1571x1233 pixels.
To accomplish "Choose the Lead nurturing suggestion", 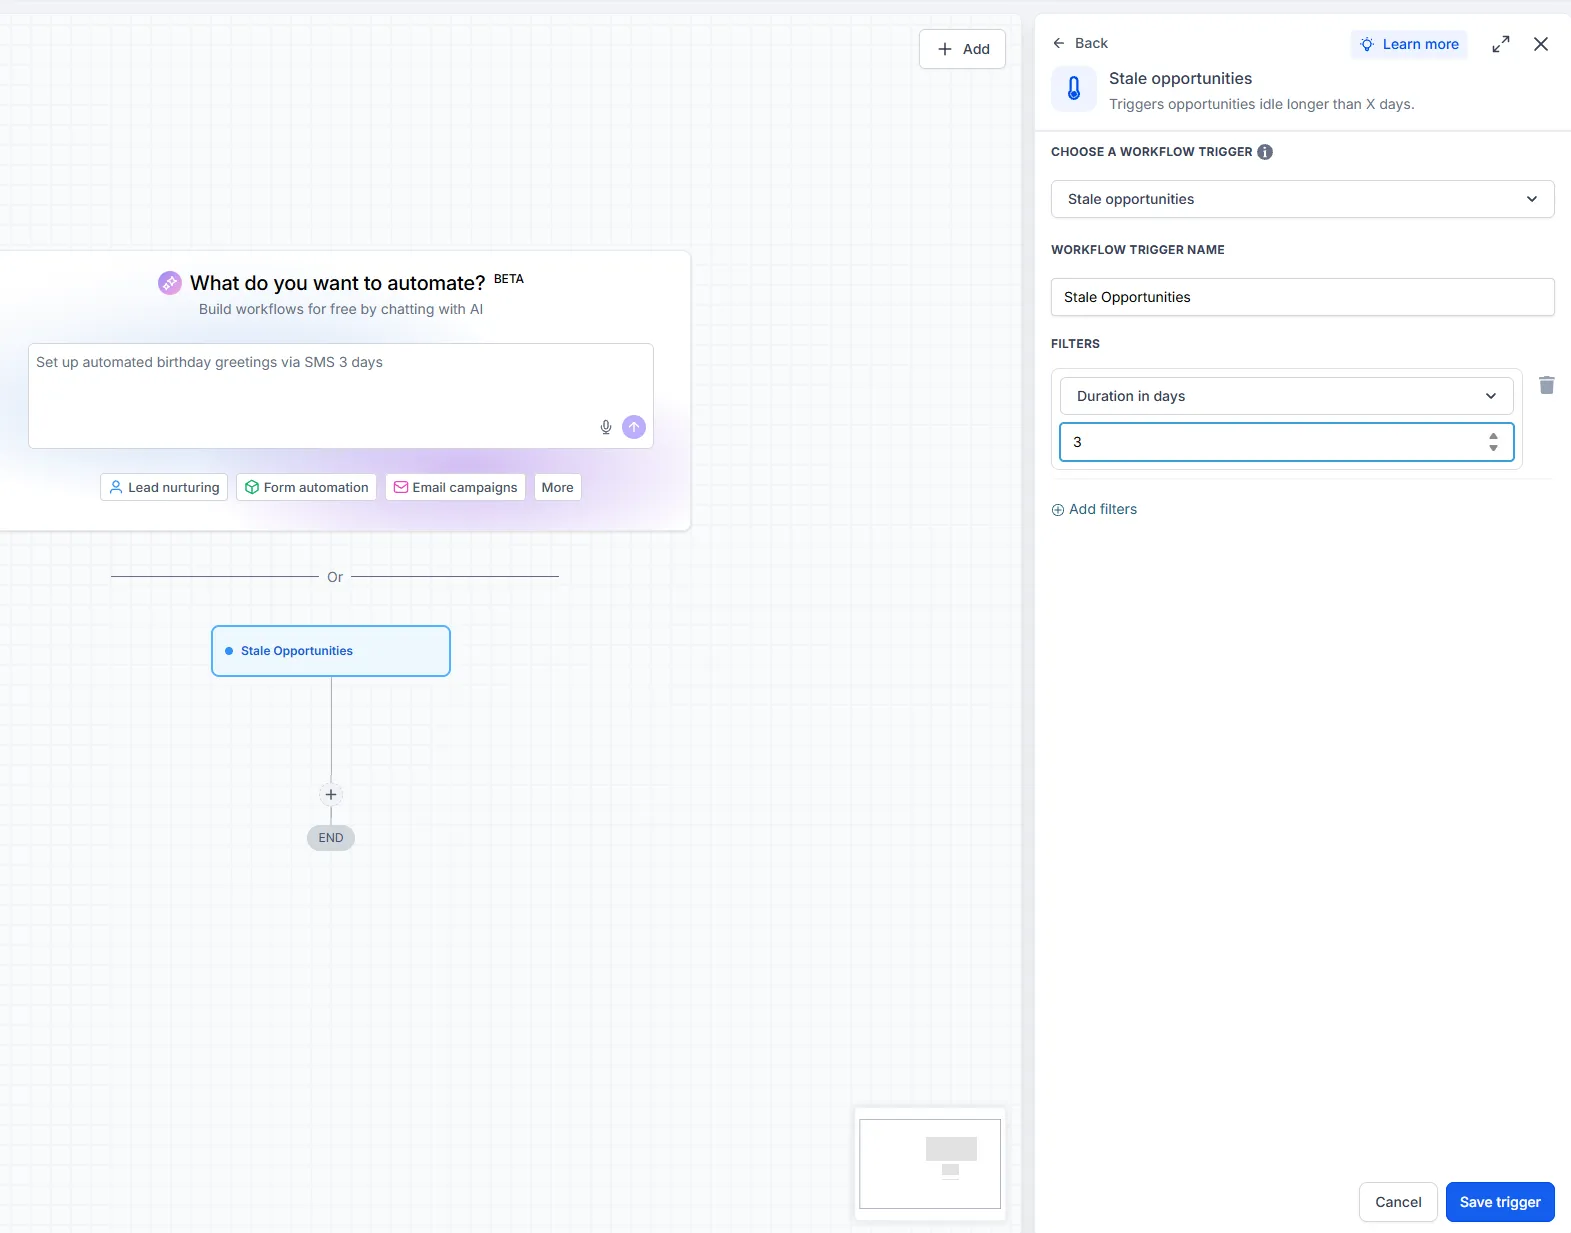I will [164, 487].
